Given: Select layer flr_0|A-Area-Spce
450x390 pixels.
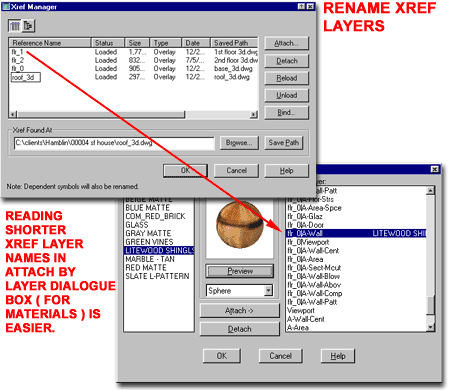Looking at the screenshot, I should [356, 208].
